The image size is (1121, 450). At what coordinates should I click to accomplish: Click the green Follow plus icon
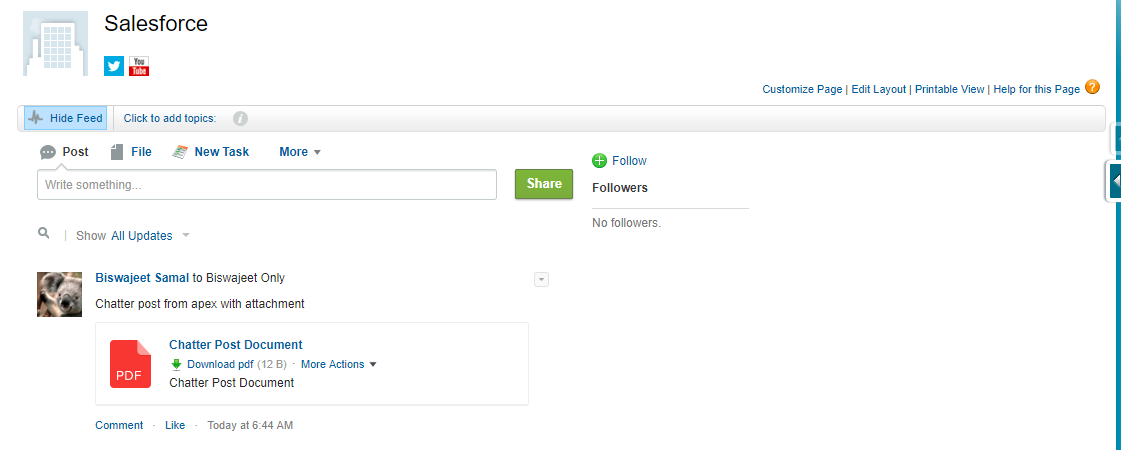point(599,161)
